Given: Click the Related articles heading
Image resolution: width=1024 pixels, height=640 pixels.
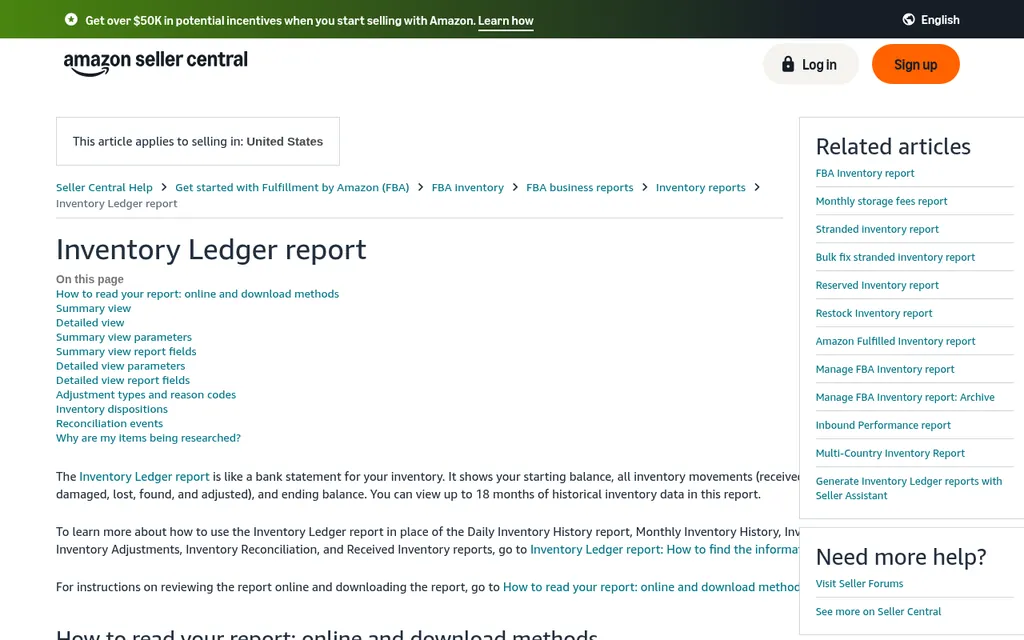Looking at the screenshot, I should coord(893,147).
